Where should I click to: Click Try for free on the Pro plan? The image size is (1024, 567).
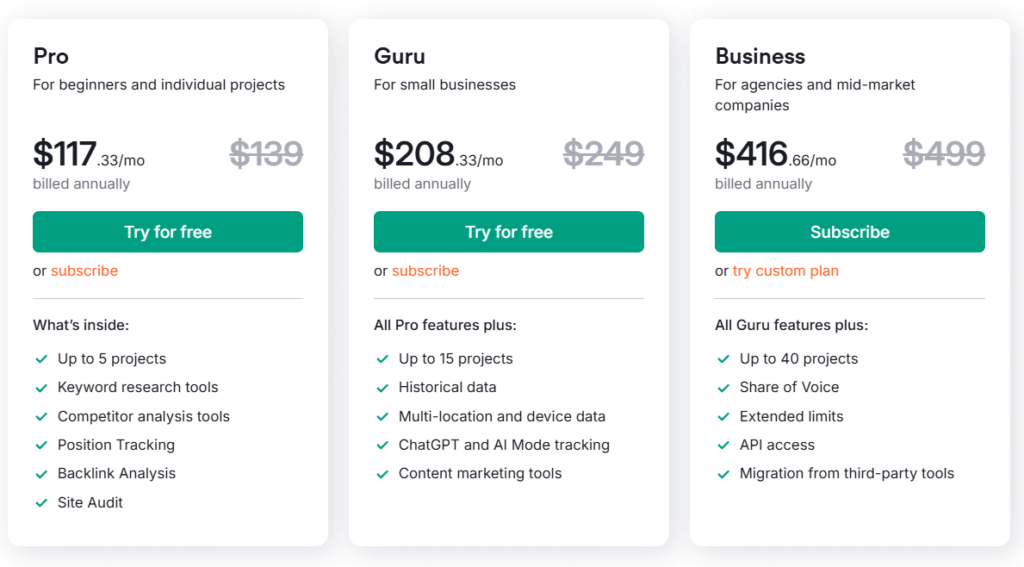tap(168, 232)
